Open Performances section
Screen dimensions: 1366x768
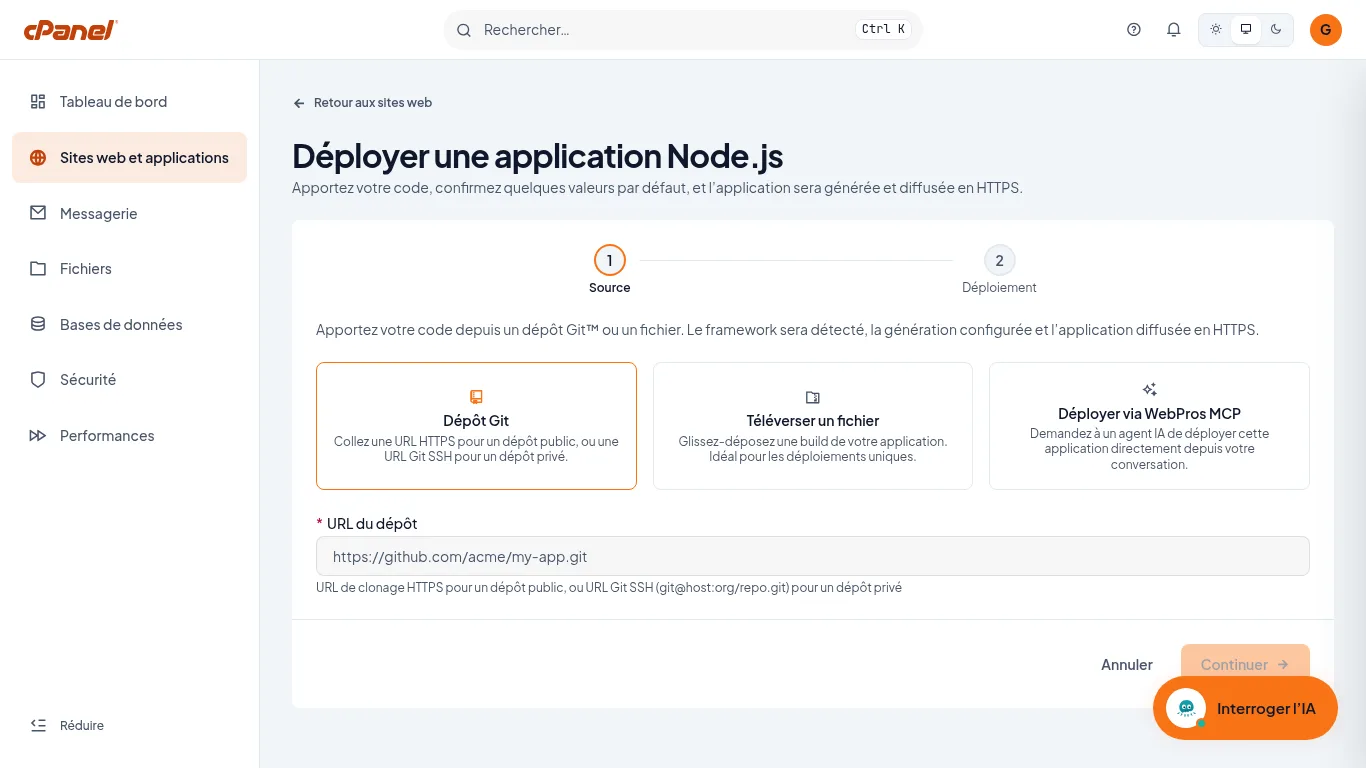coord(129,436)
